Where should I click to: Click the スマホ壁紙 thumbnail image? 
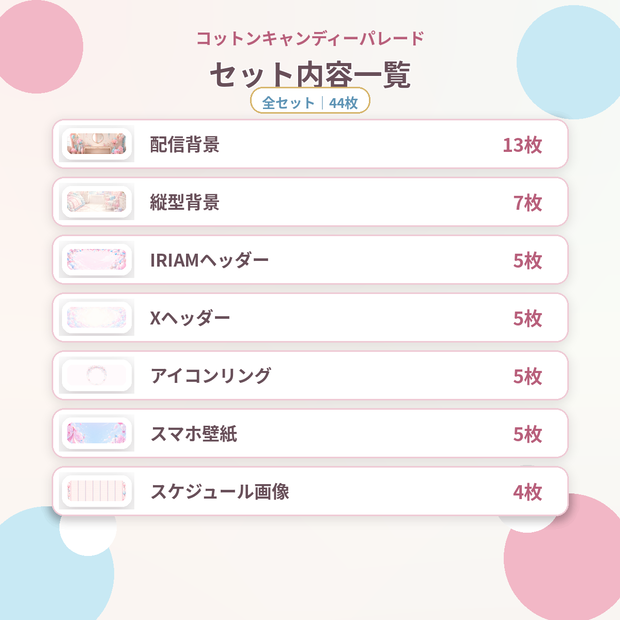[96, 433]
